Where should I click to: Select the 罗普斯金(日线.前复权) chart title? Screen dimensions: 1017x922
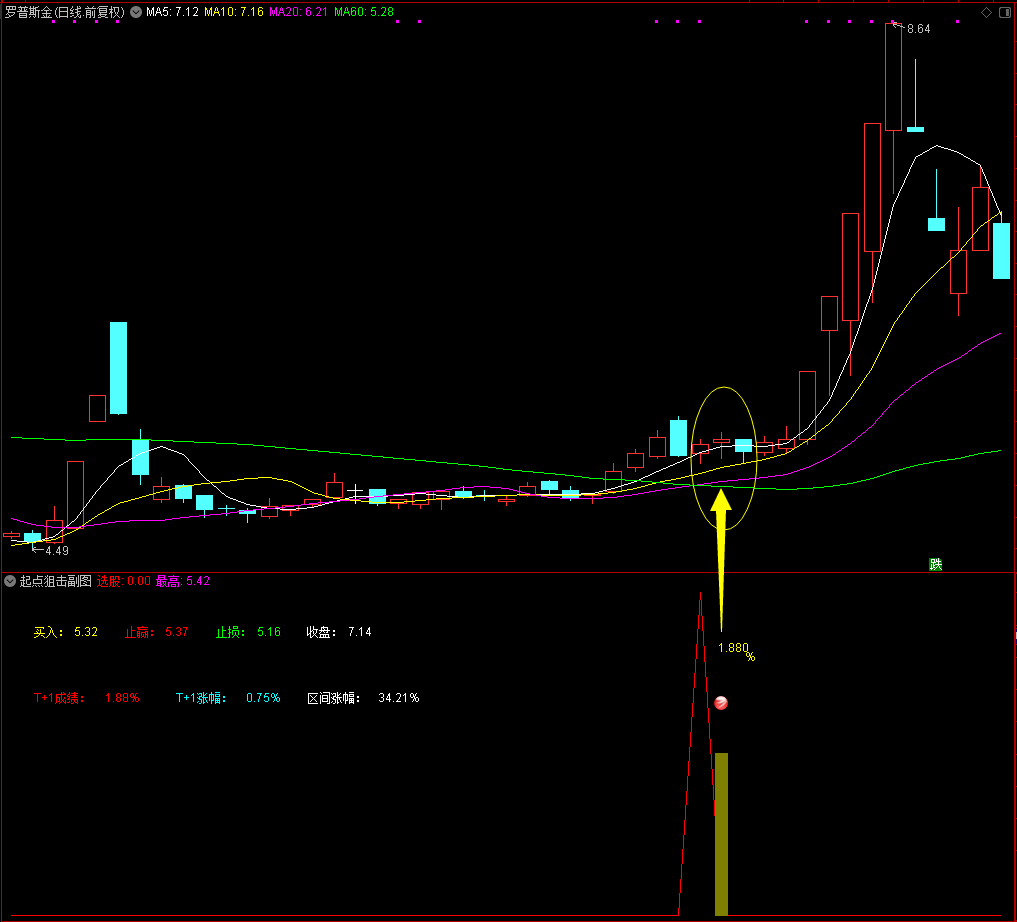pos(64,12)
